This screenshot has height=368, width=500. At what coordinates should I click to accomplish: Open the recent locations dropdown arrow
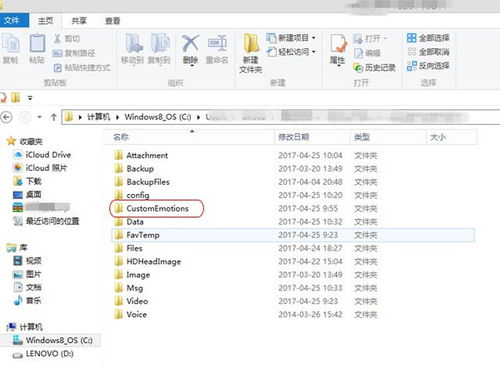[40, 117]
